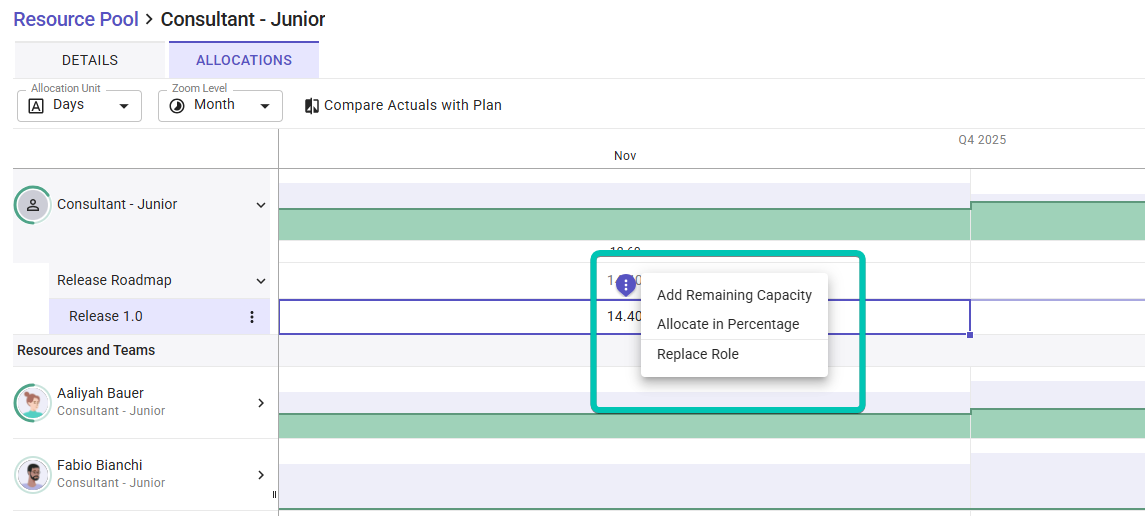Collapse the Release Roadmap group
1145x516 pixels.
[x=261, y=281]
